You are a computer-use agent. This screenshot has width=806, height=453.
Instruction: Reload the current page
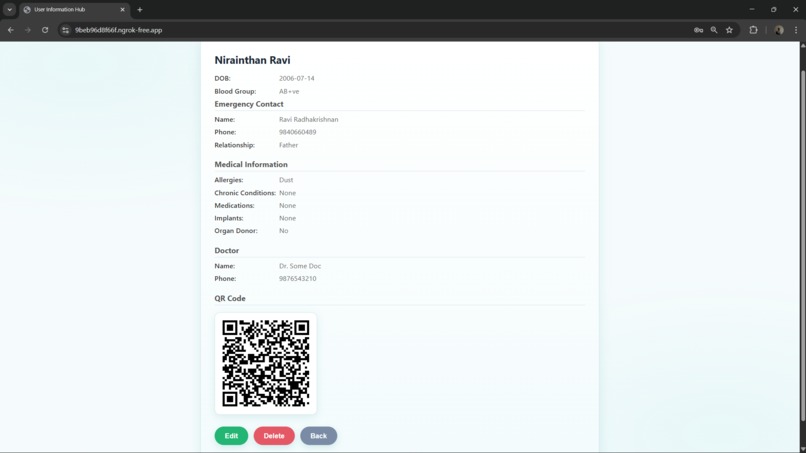[45, 30]
